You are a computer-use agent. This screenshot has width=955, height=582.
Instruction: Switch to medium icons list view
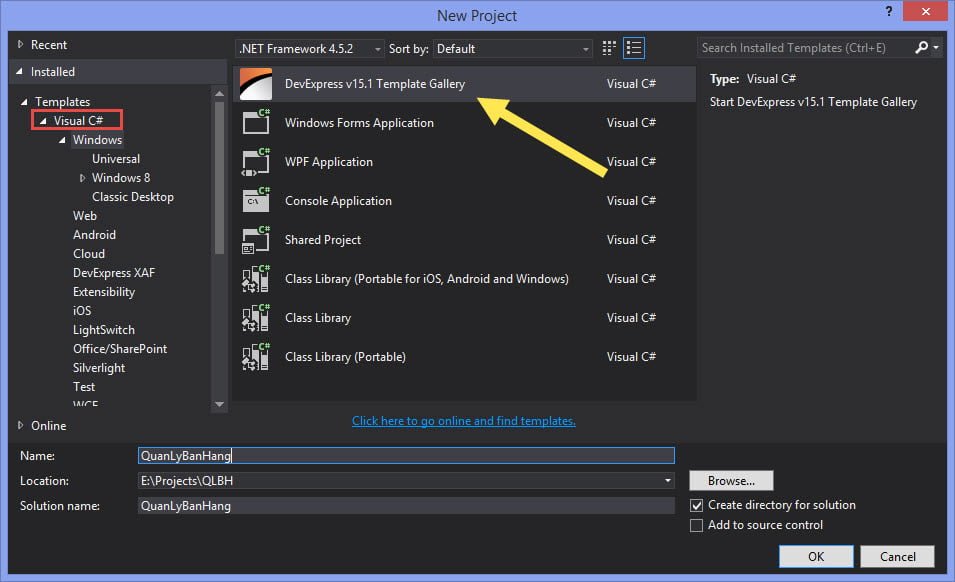(634, 48)
